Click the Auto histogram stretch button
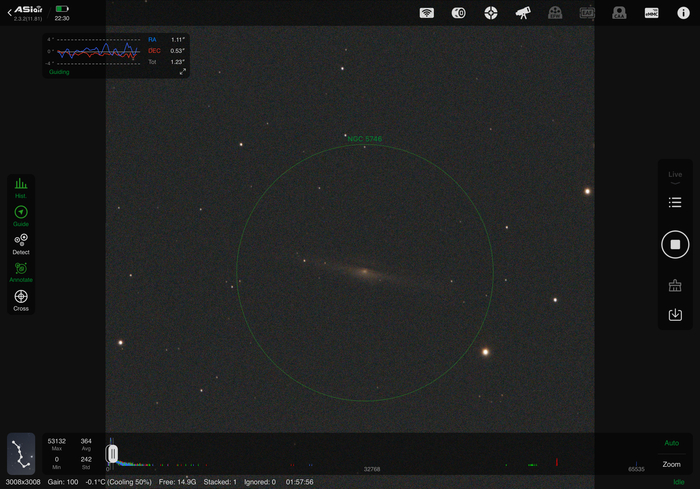700x489 pixels. (x=671, y=443)
